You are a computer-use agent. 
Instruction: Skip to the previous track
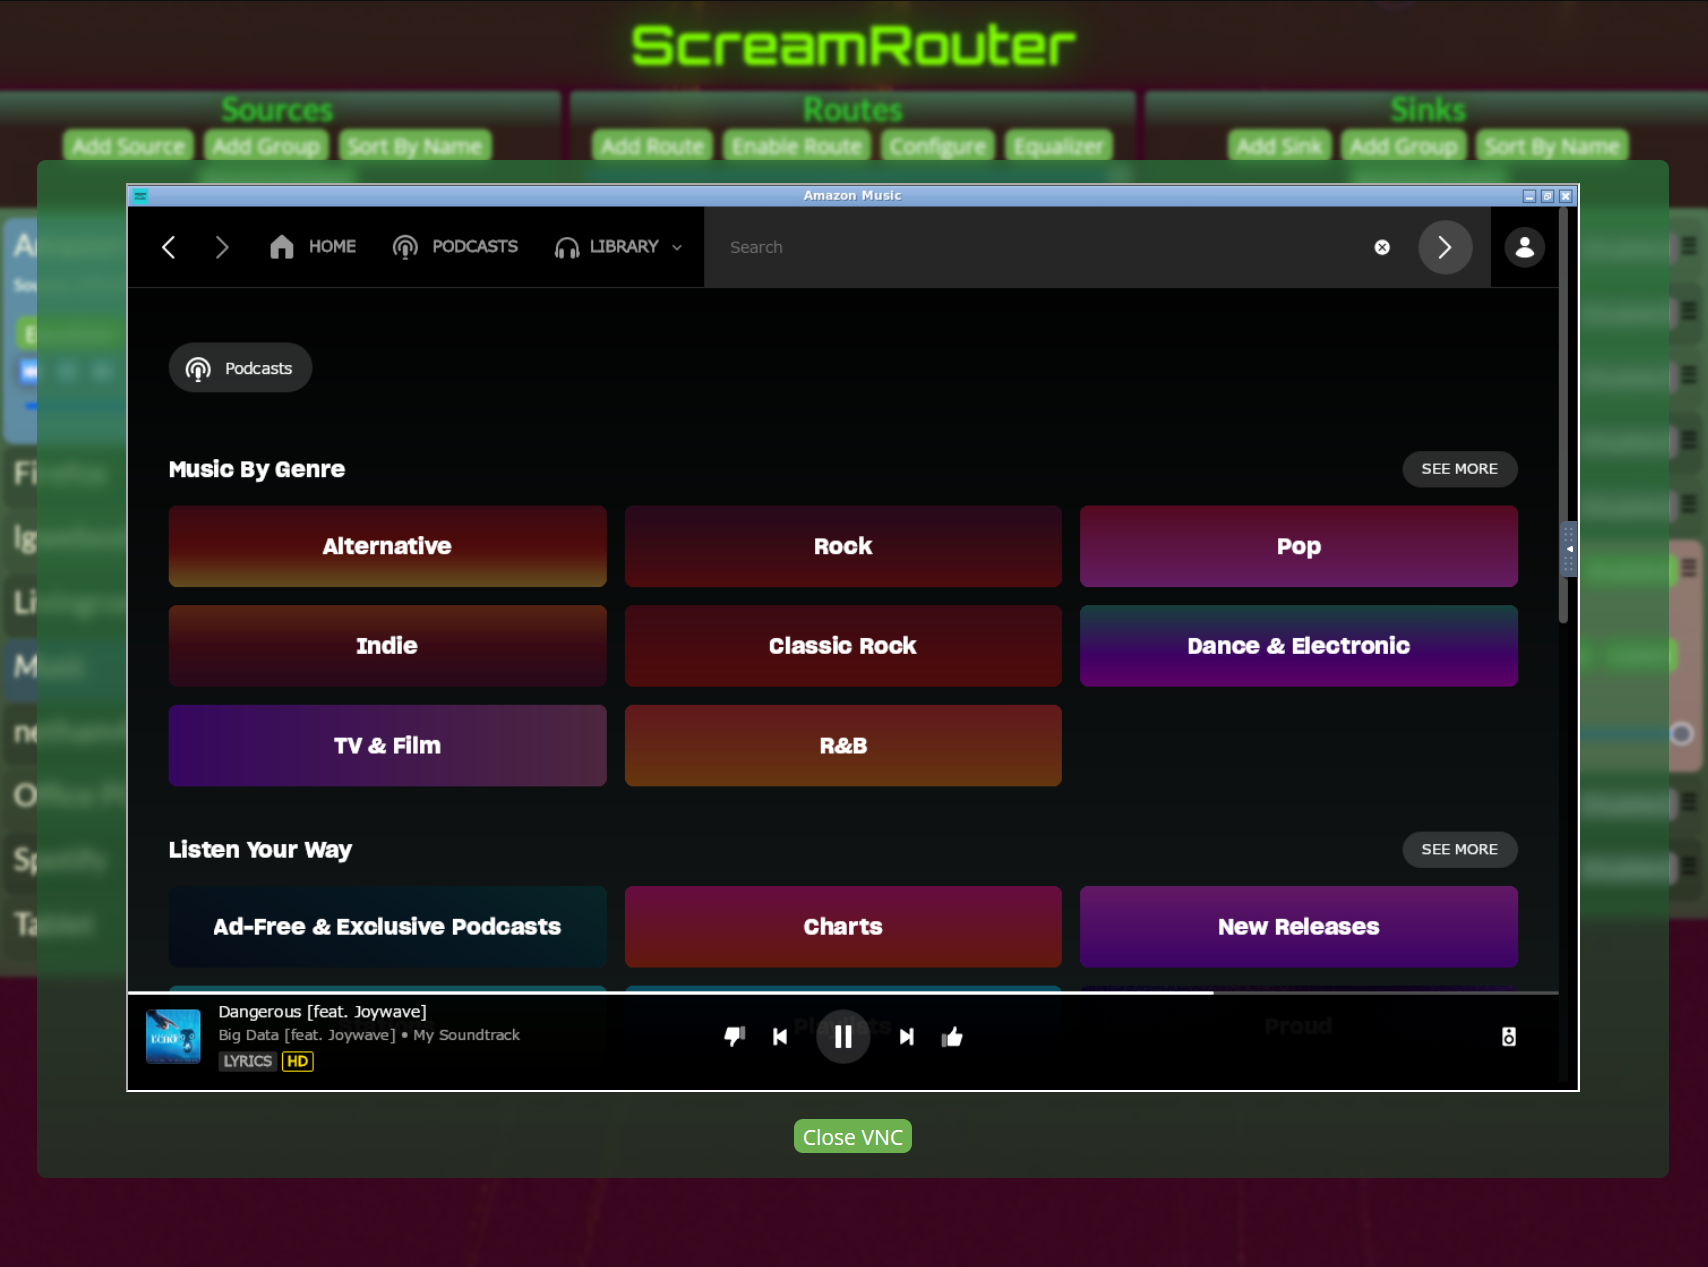[780, 1037]
